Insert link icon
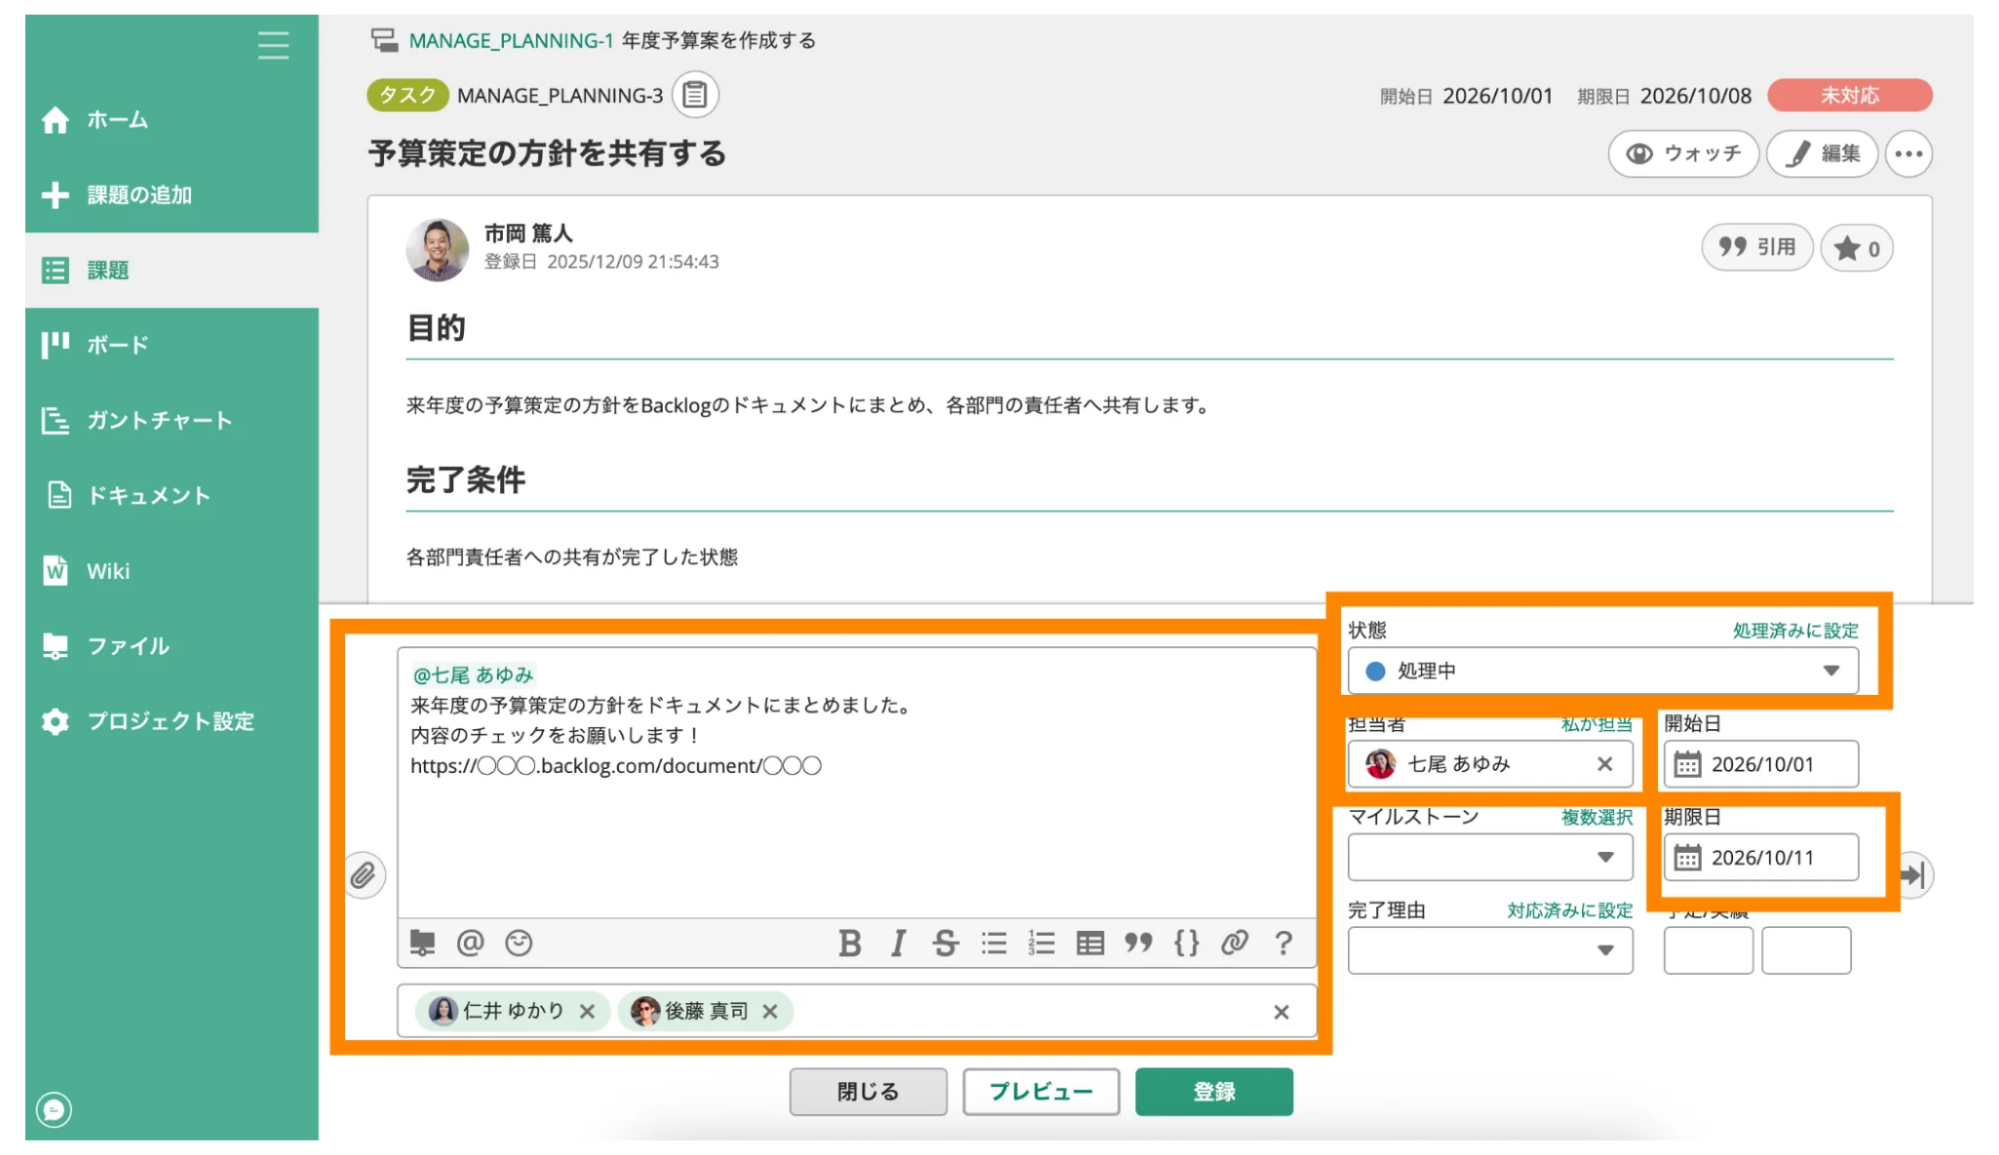This screenshot has height=1155, width=1999. (1234, 942)
